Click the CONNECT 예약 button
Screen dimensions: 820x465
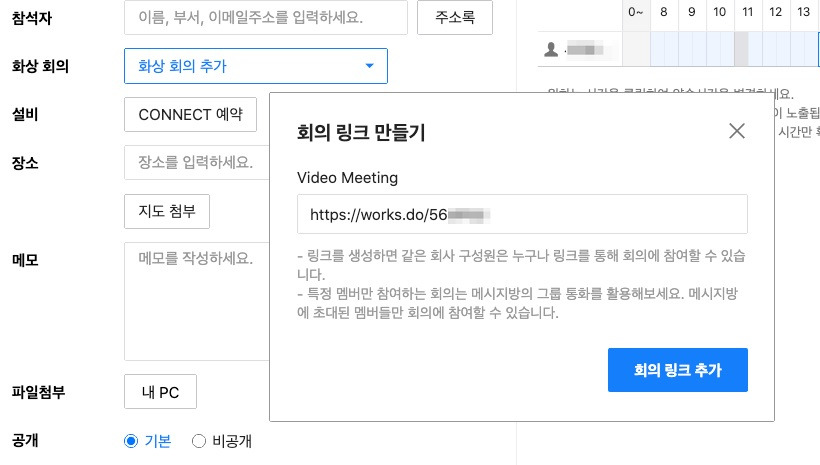coord(190,114)
